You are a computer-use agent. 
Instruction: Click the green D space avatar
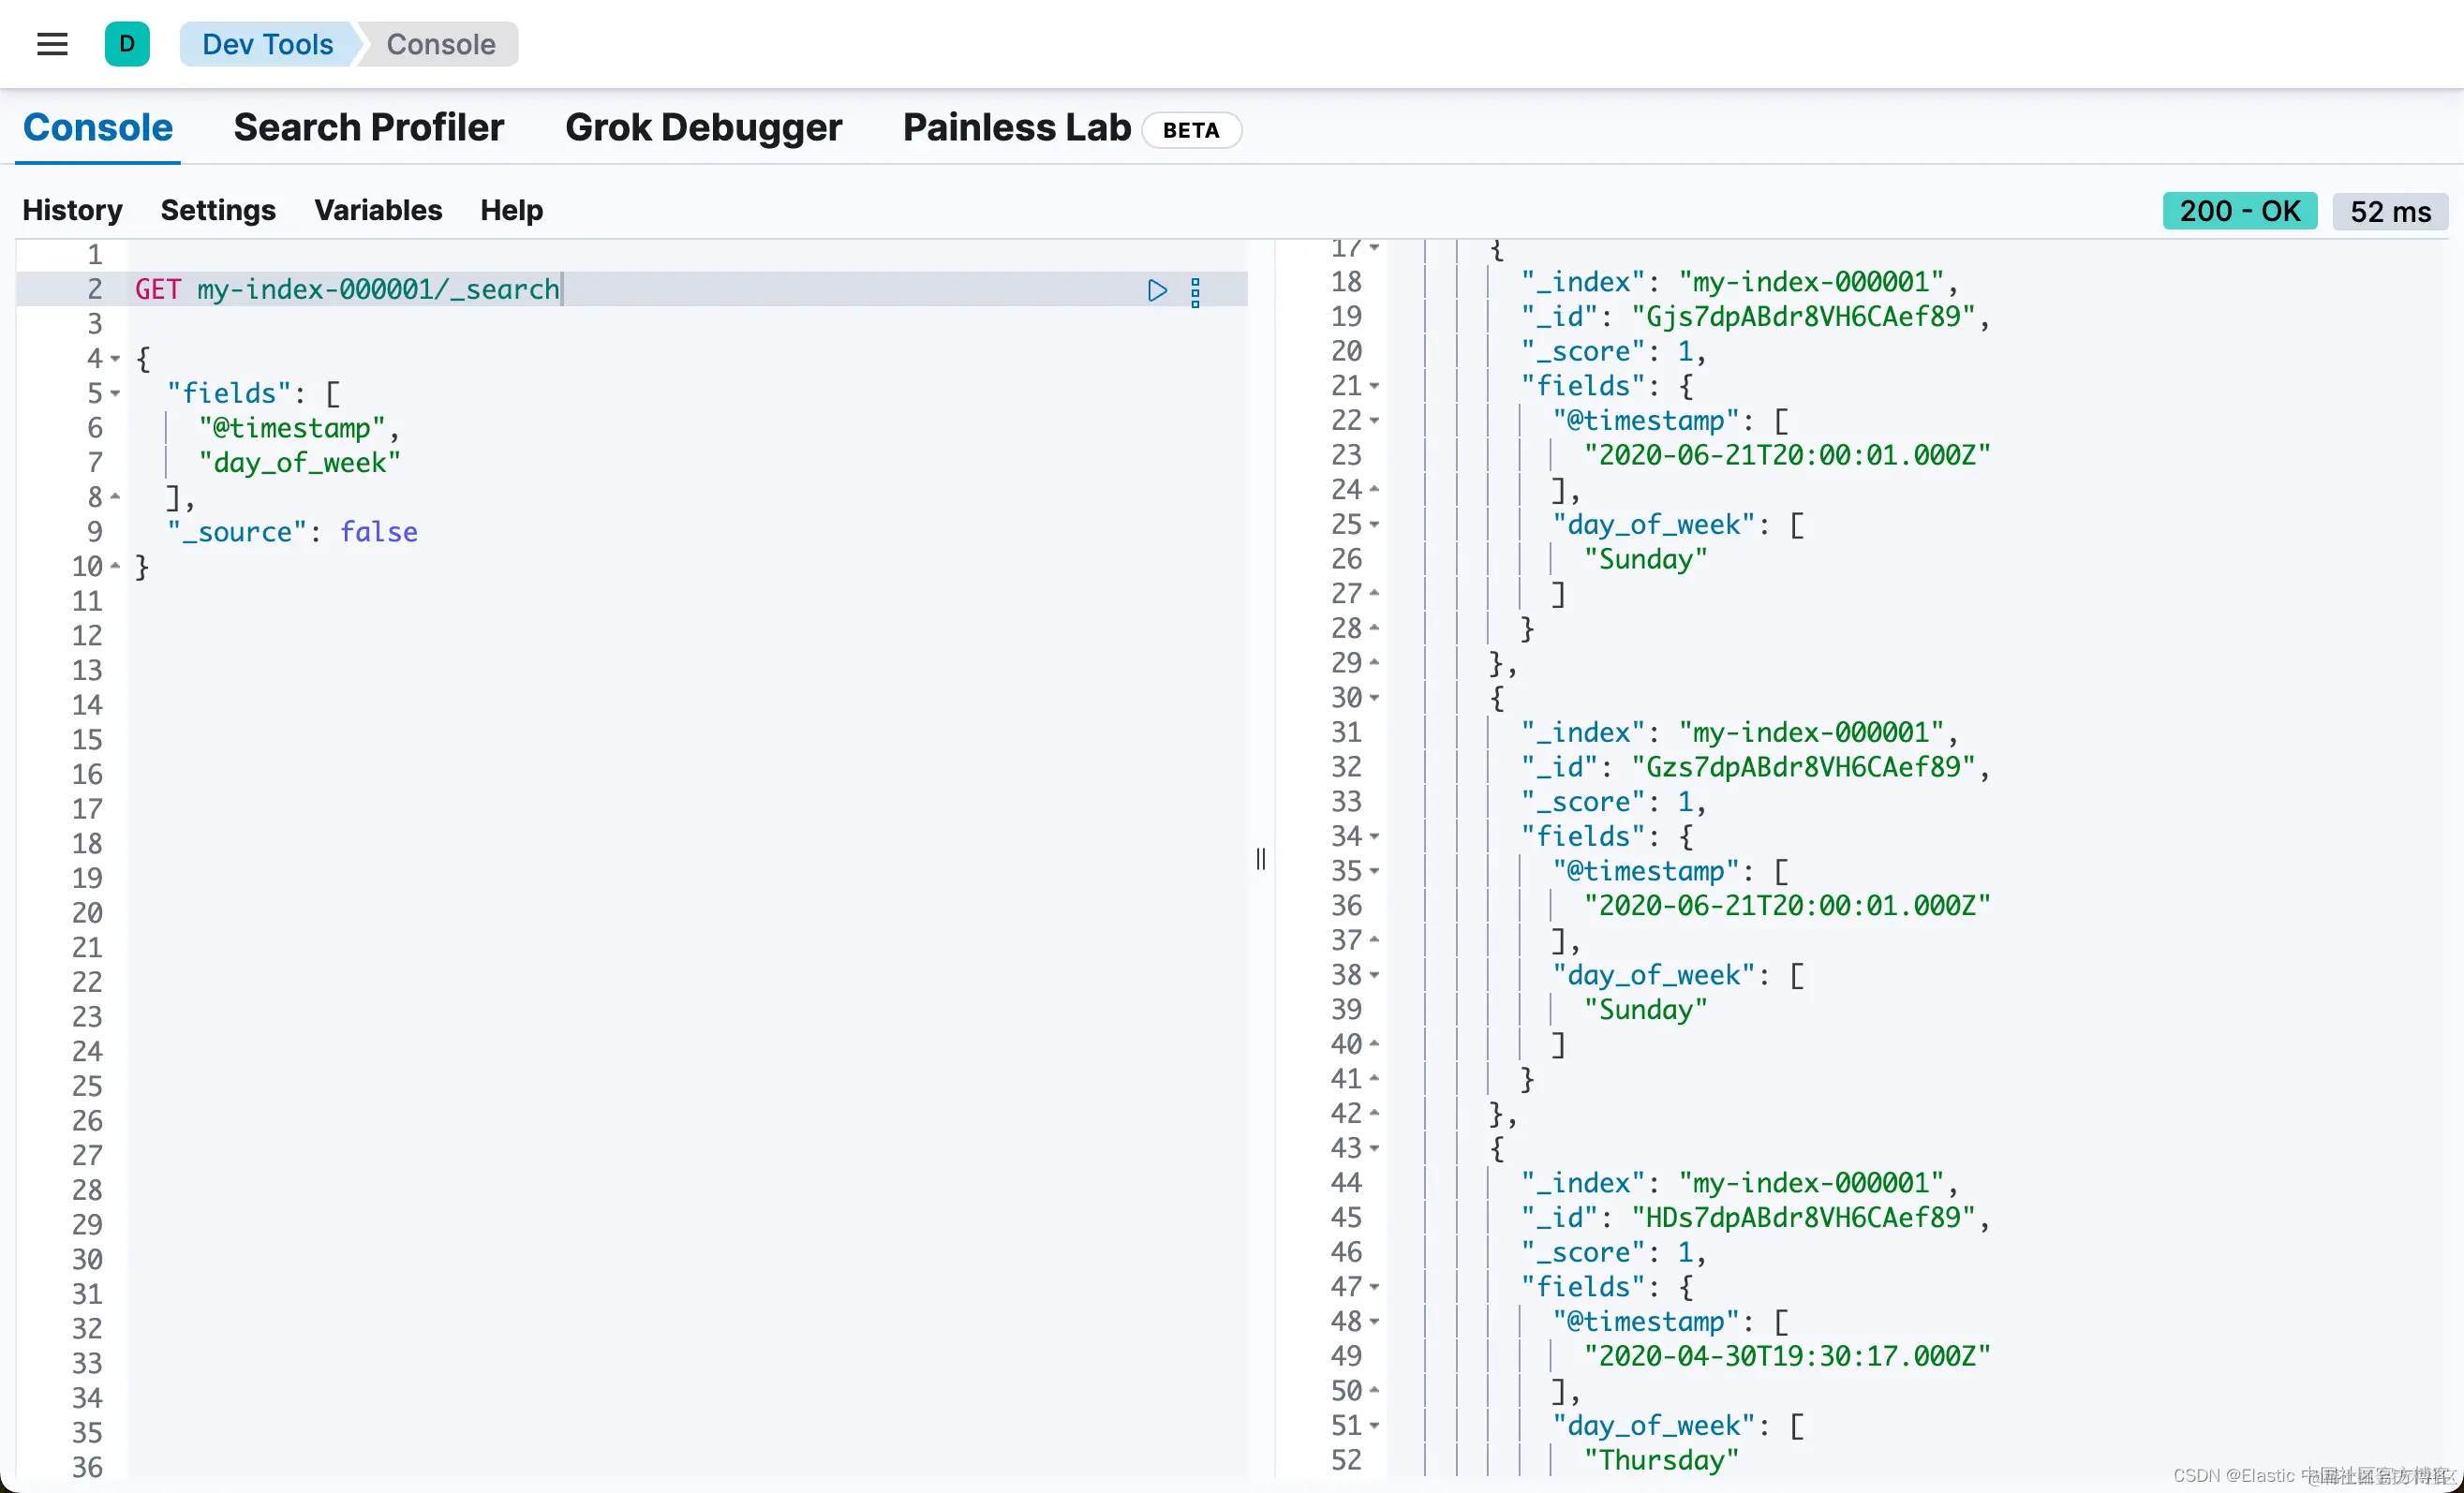tap(127, 44)
